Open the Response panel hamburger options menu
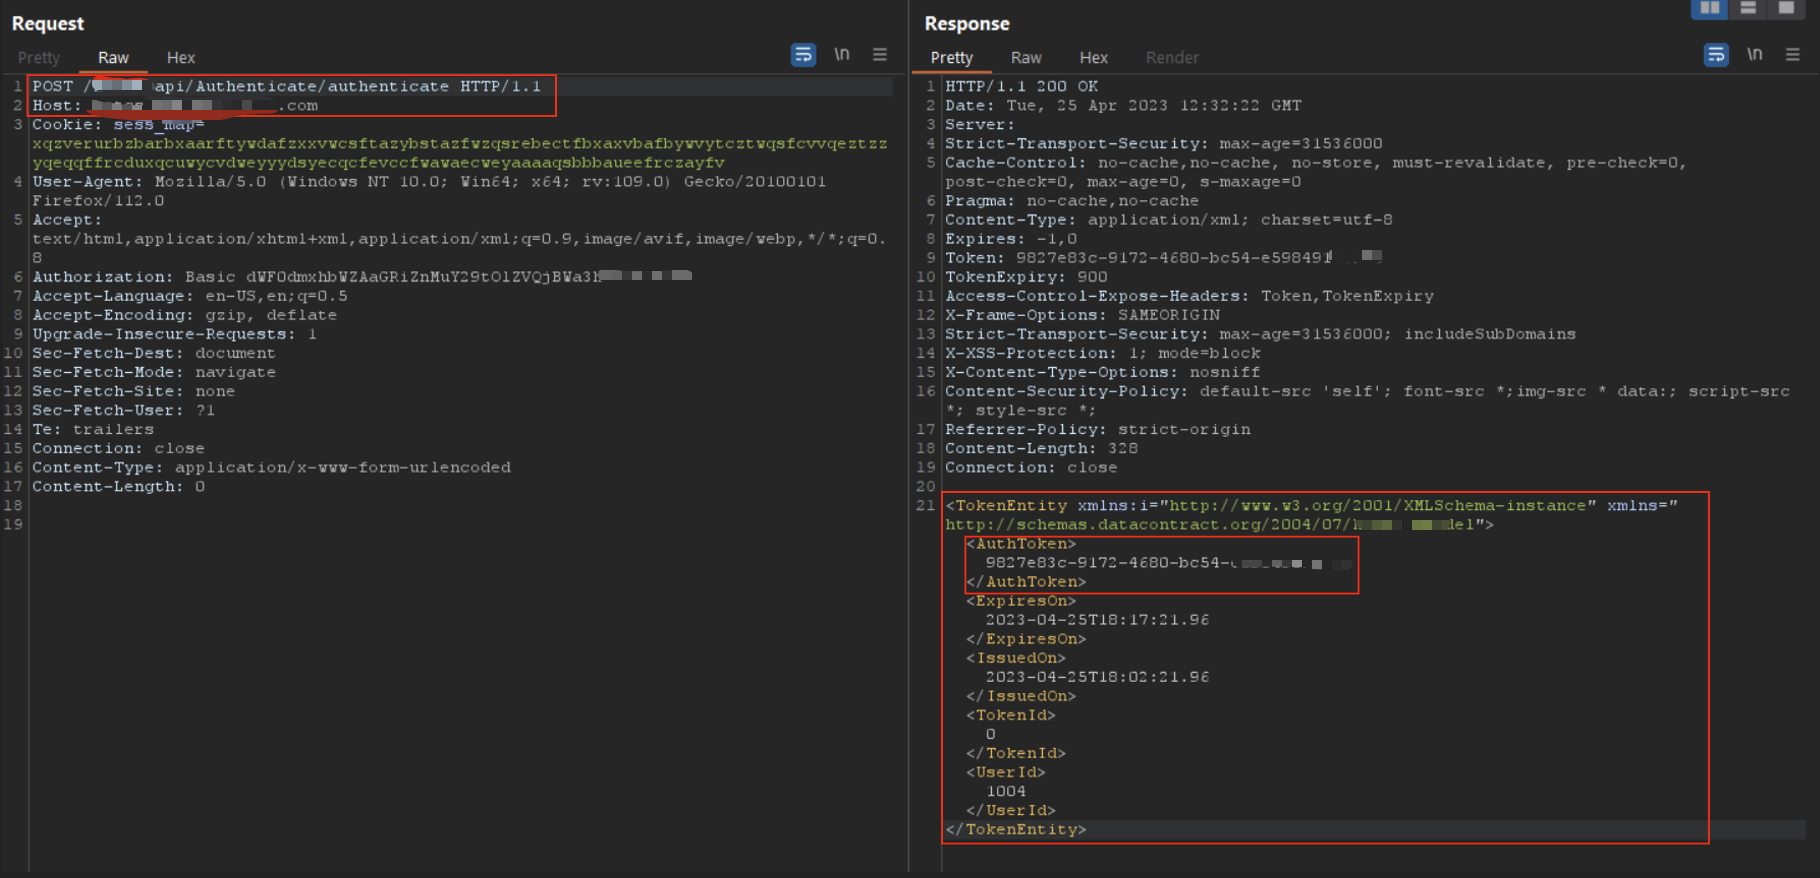Viewport: 1820px width, 878px height. pyautogui.click(x=1792, y=55)
